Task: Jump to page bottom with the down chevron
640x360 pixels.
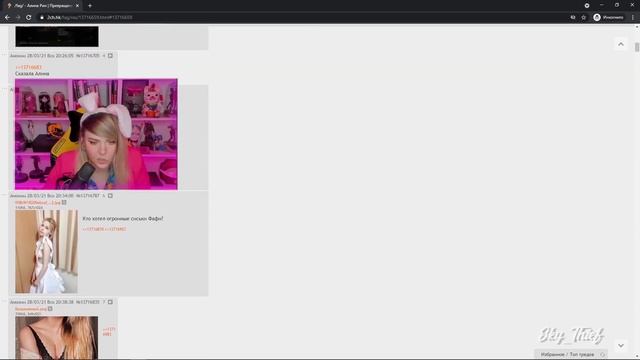Action: click(621, 345)
